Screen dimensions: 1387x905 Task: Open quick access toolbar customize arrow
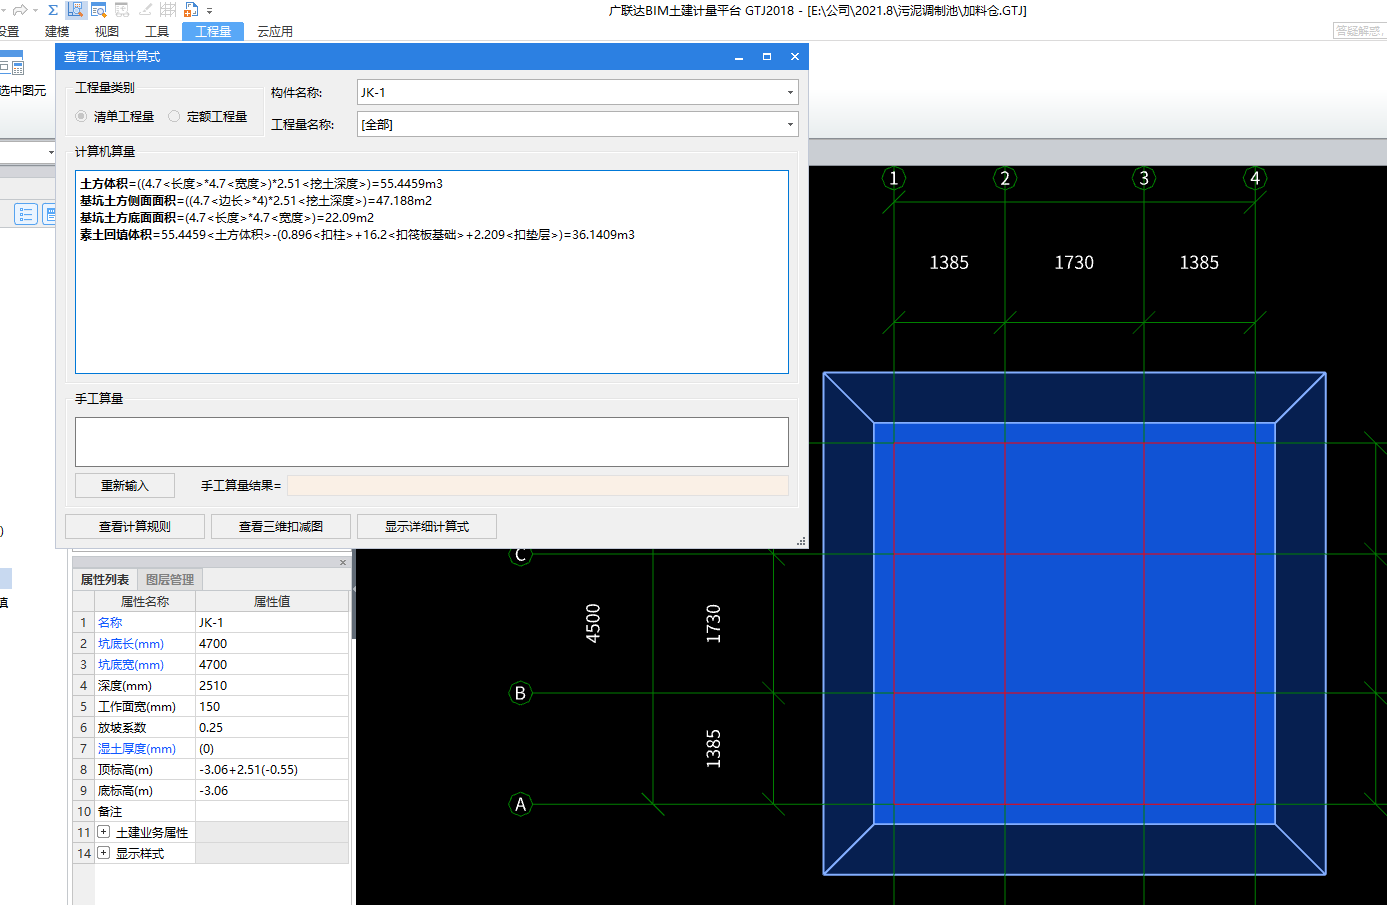210,11
